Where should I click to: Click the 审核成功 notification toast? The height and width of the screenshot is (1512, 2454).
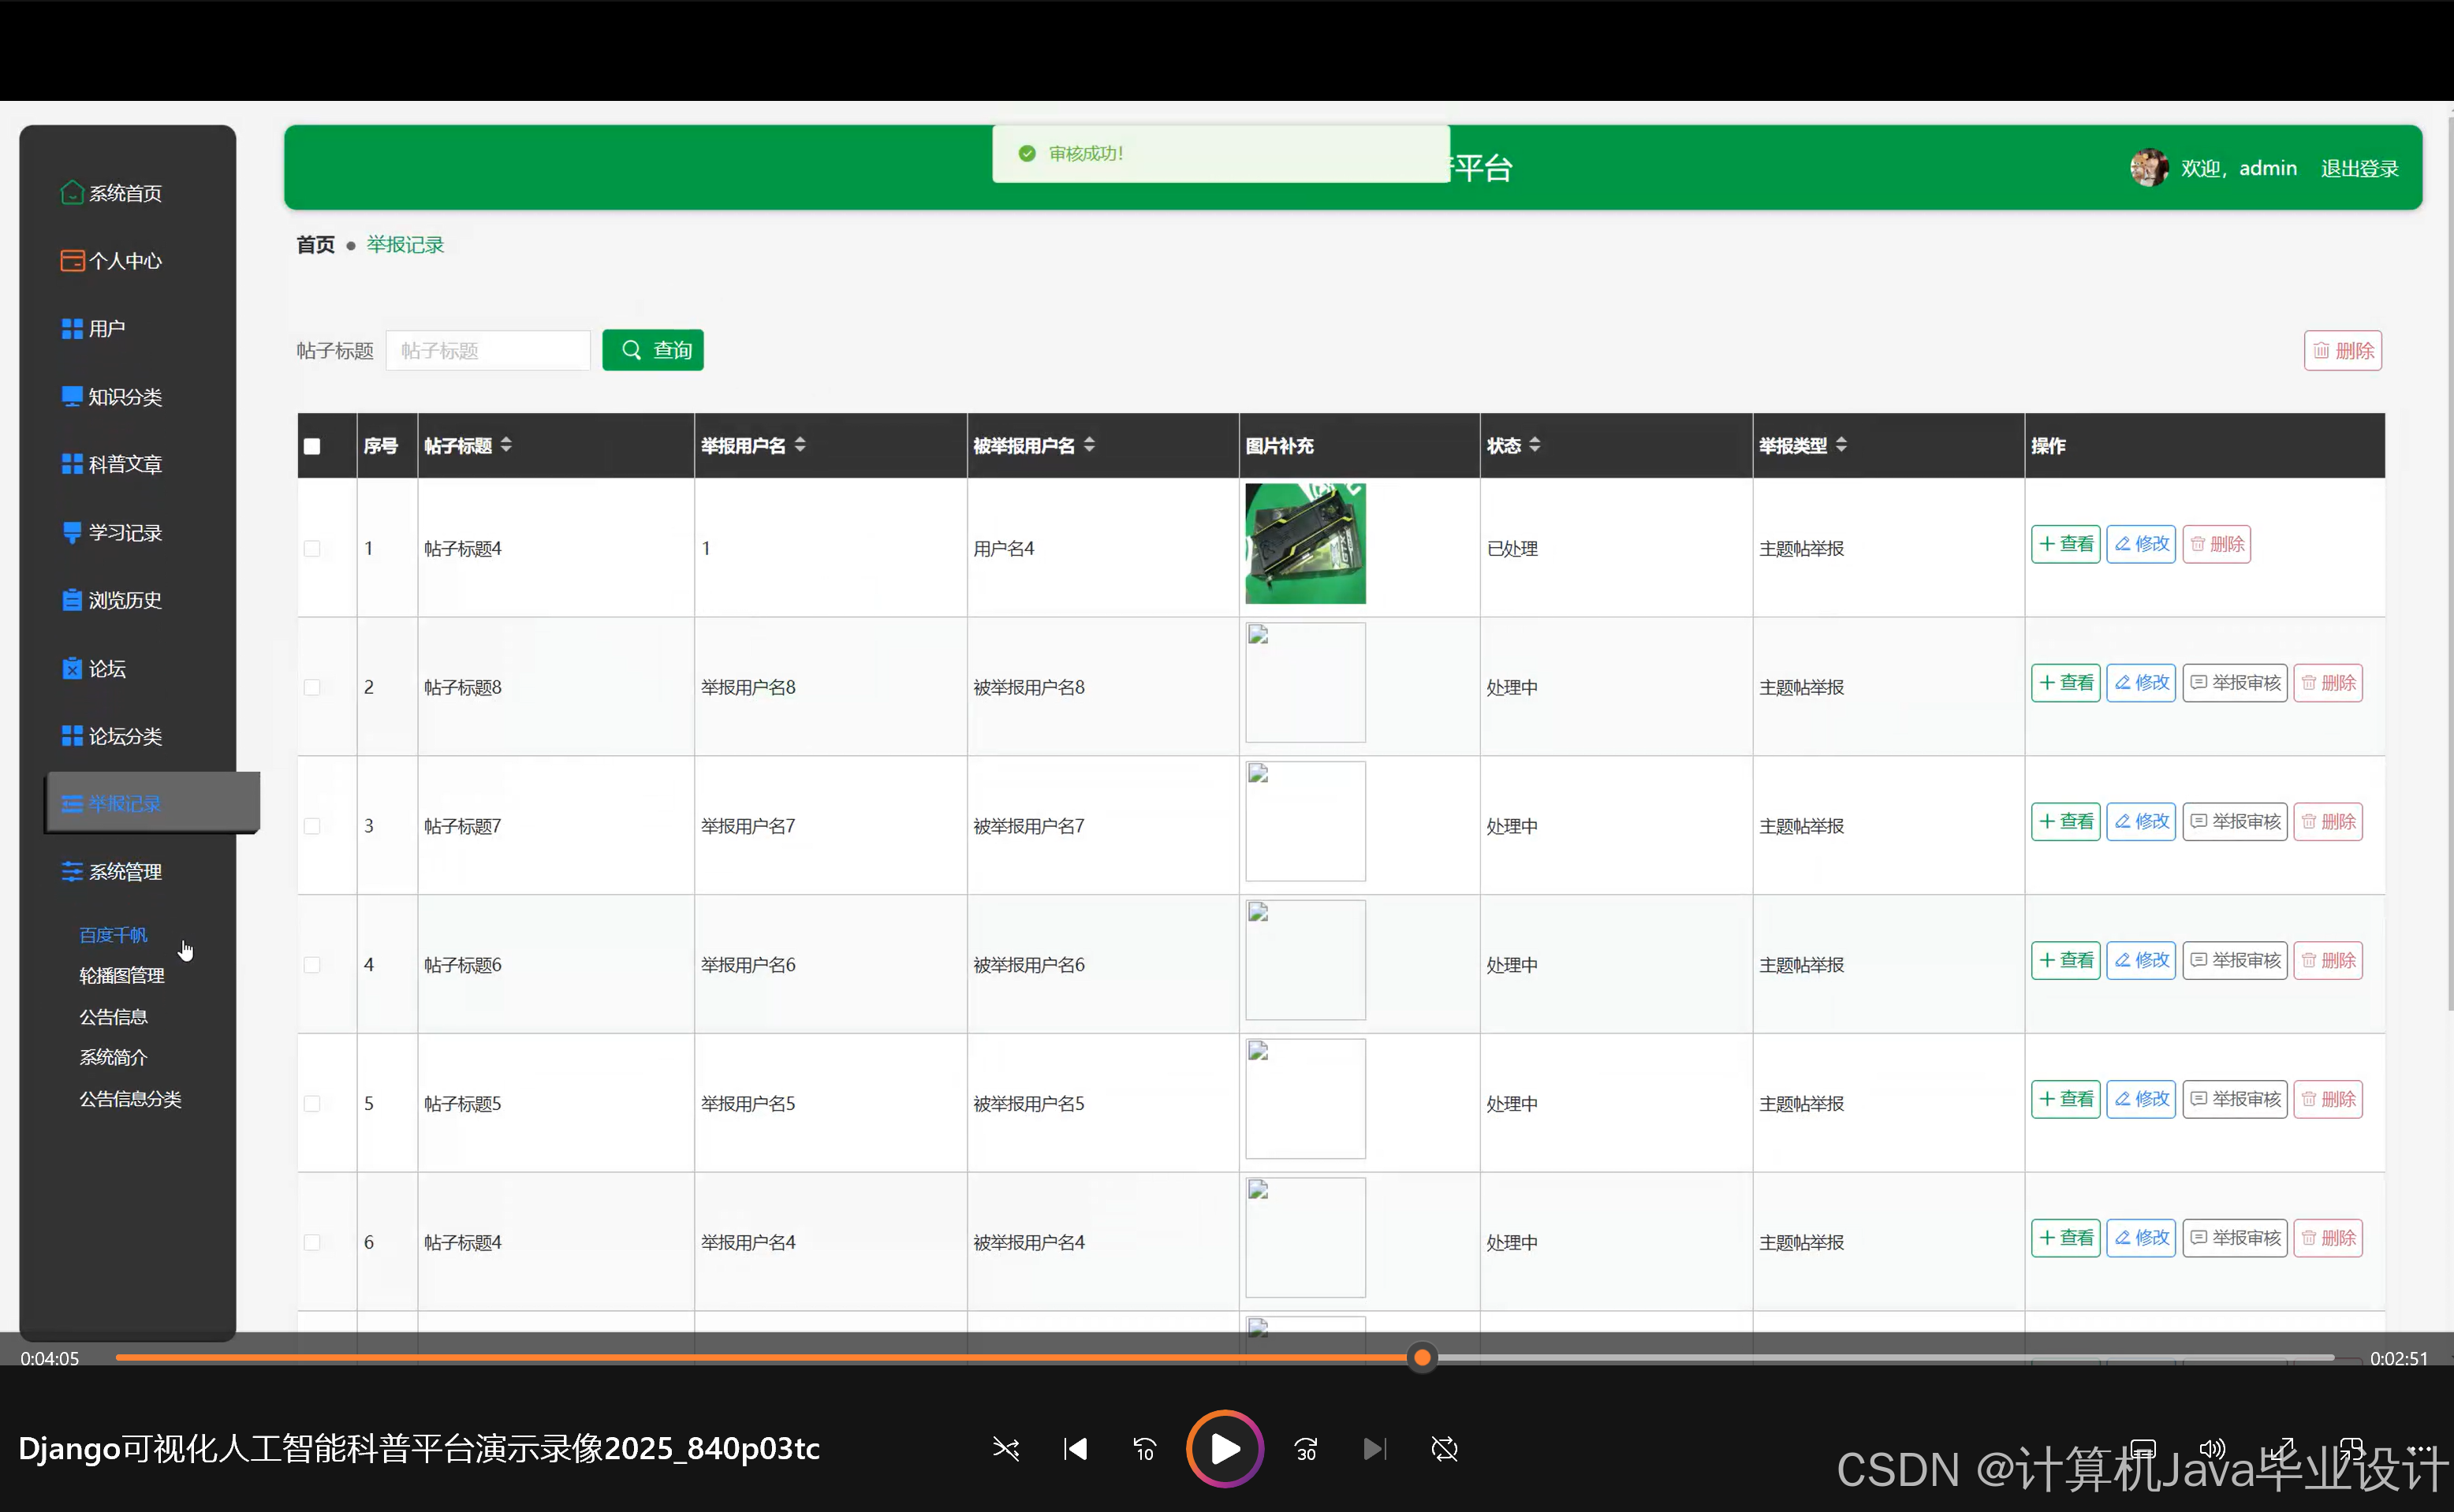1221,153
